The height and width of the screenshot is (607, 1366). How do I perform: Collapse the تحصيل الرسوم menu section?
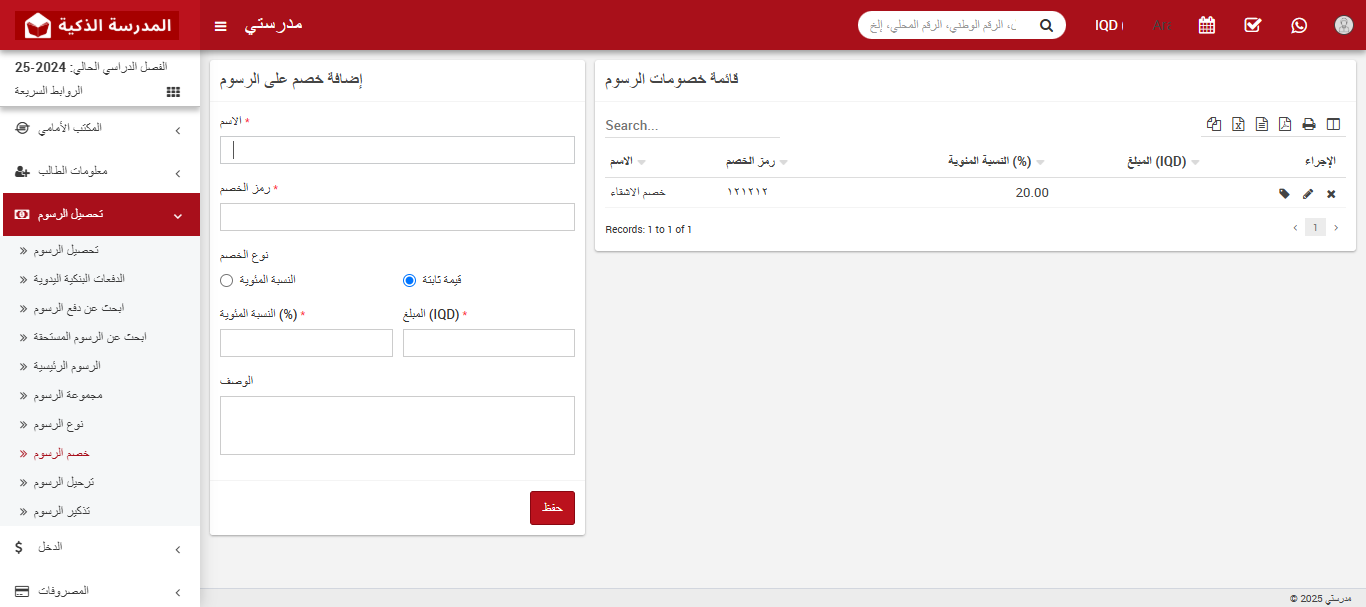pos(100,214)
